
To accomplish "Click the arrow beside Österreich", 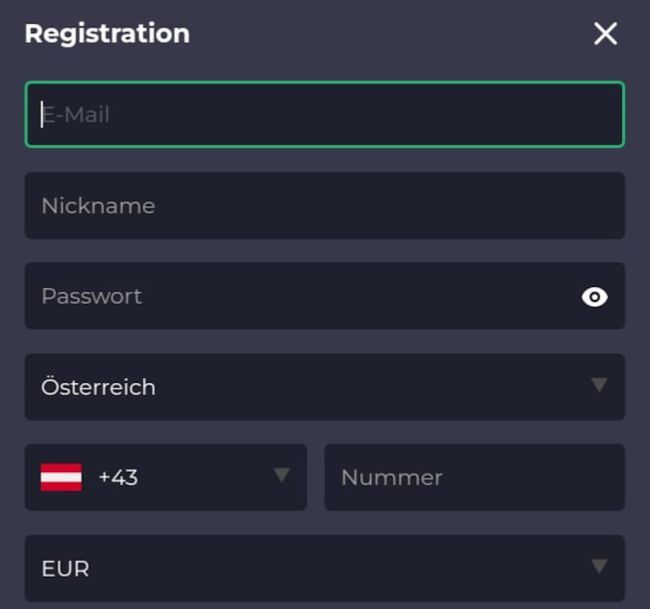I will 599,385.
